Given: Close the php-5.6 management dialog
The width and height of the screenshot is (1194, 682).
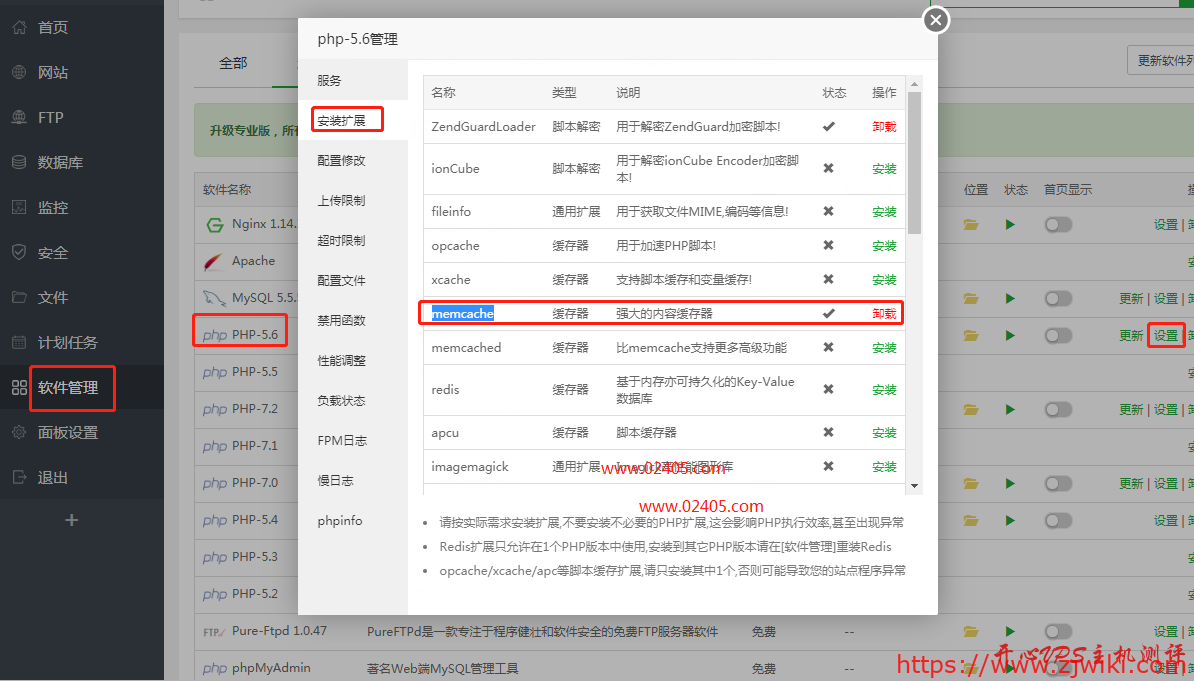Looking at the screenshot, I should click(x=936, y=20).
